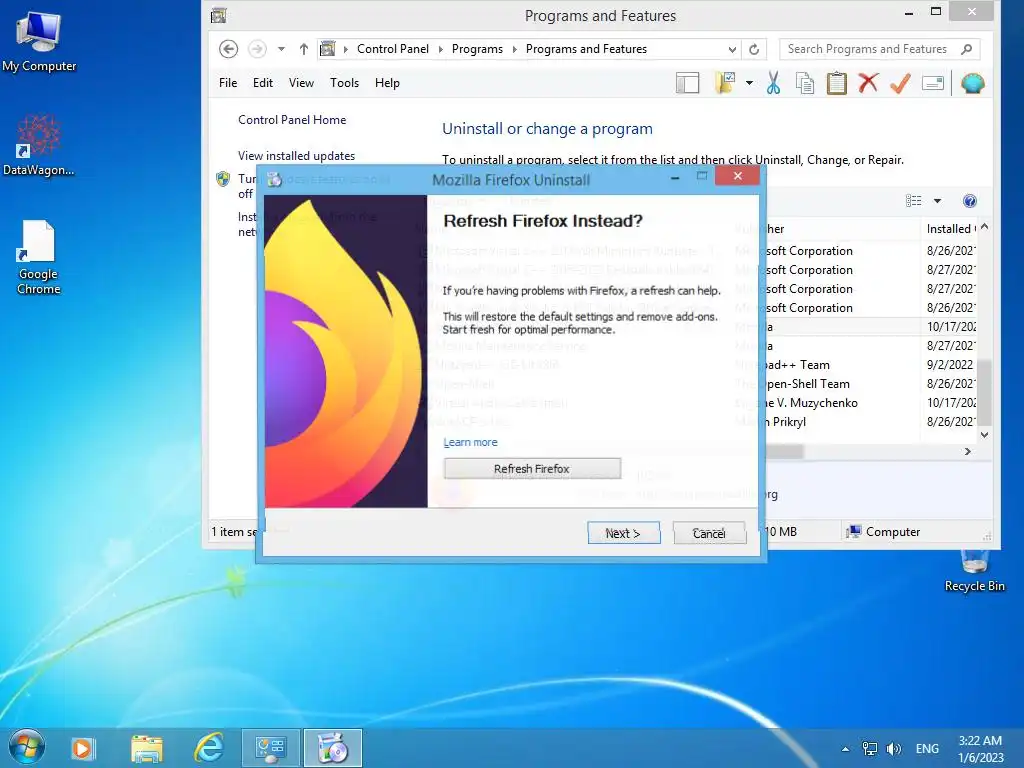Screen dimensions: 1024x768
Task: Click the folder options toolbar icon
Action: pos(725,83)
